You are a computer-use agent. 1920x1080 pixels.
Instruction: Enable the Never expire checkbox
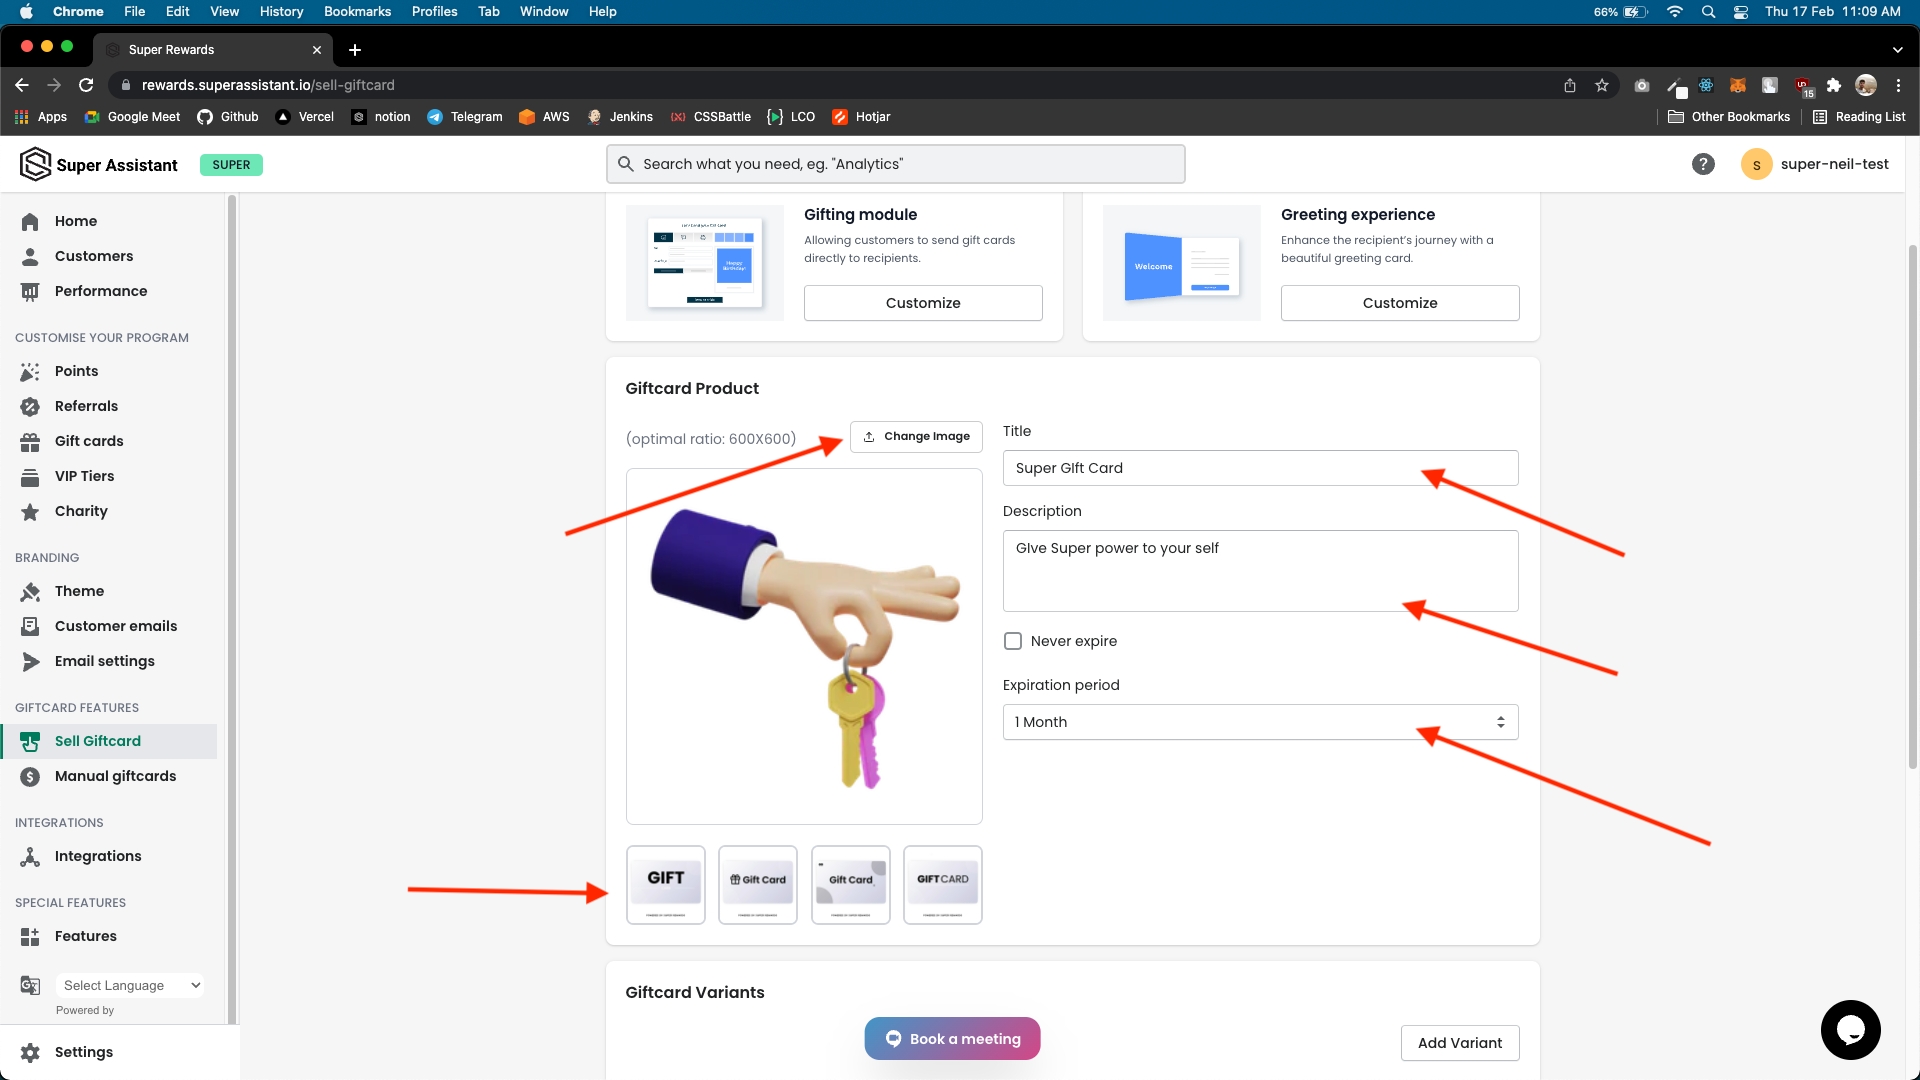tap(1013, 641)
